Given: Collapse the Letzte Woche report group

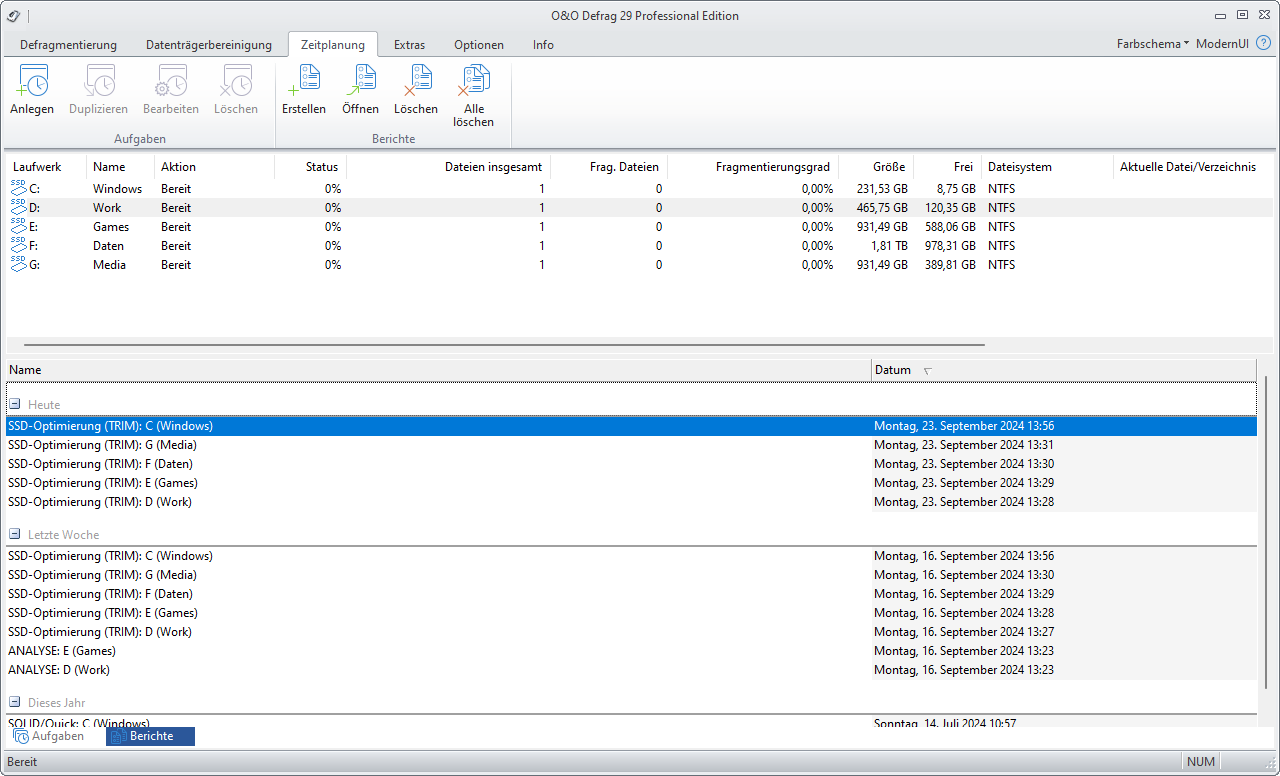Looking at the screenshot, I should click(15, 535).
